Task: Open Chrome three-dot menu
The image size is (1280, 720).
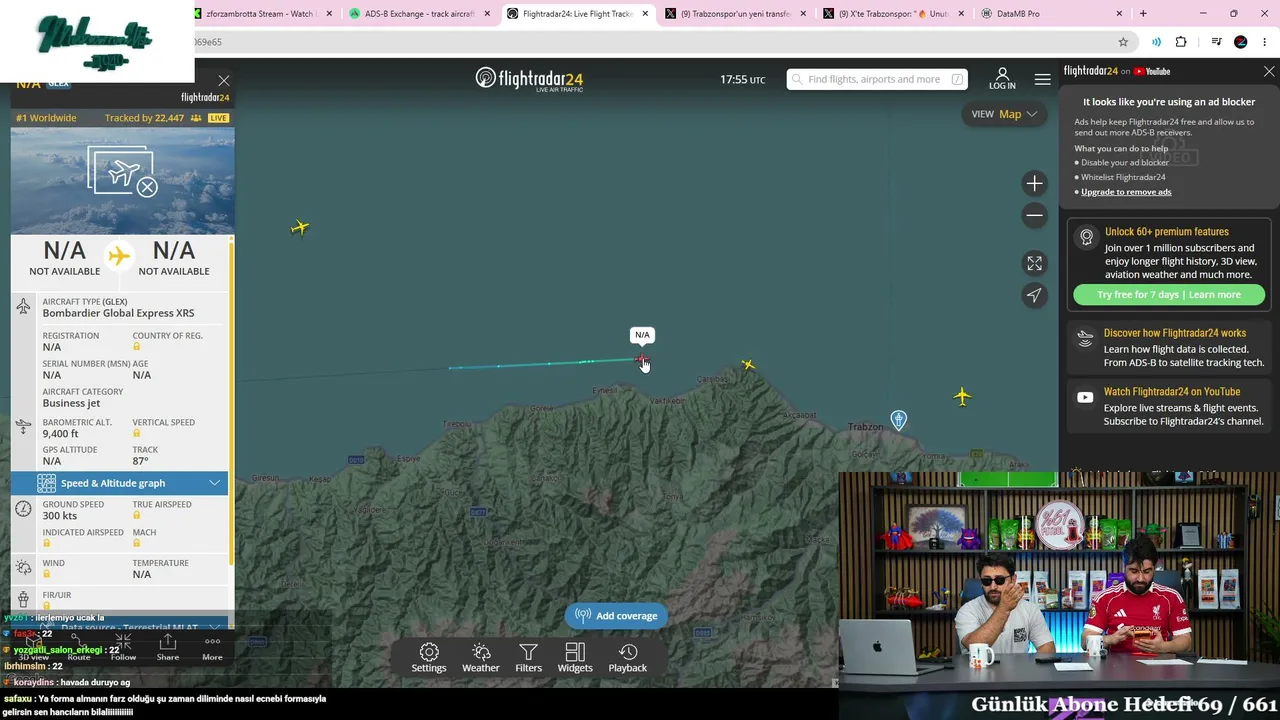Action: click(1266, 42)
